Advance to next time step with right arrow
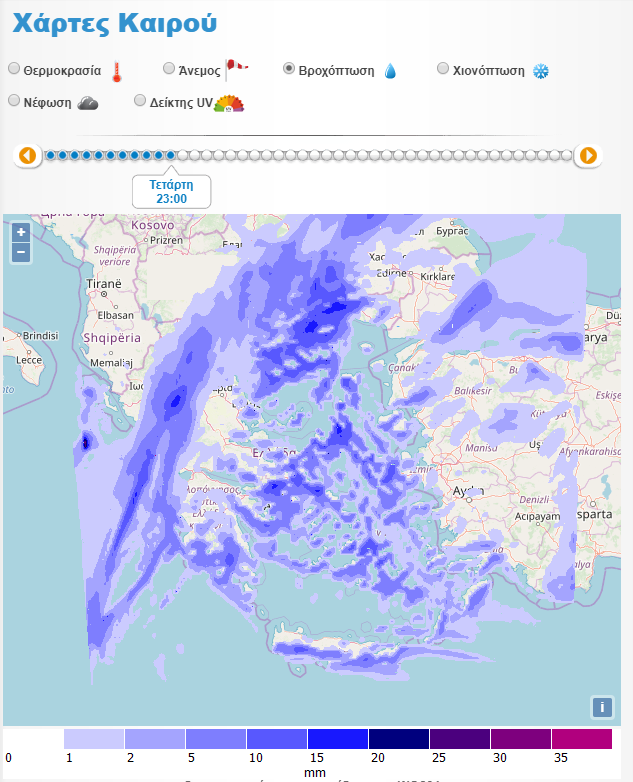This screenshot has width=633, height=782. (588, 156)
